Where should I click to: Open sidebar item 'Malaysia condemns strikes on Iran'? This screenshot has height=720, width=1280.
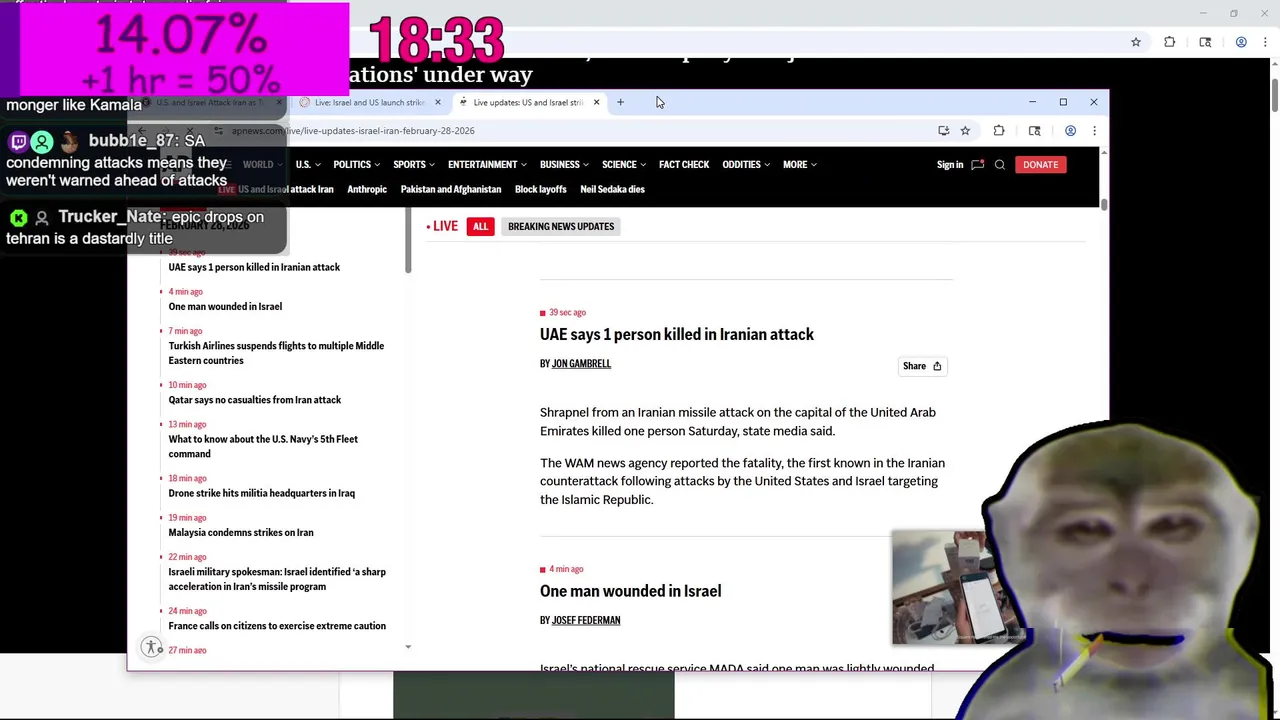241,533
